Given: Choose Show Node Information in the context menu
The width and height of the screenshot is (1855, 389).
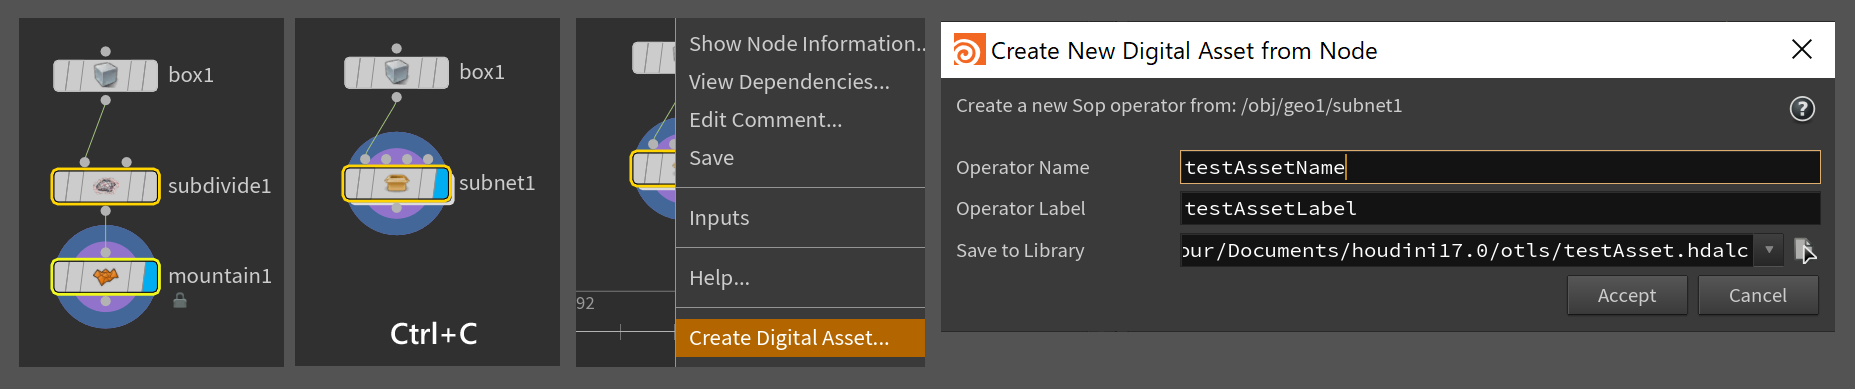Looking at the screenshot, I should click(x=800, y=44).
